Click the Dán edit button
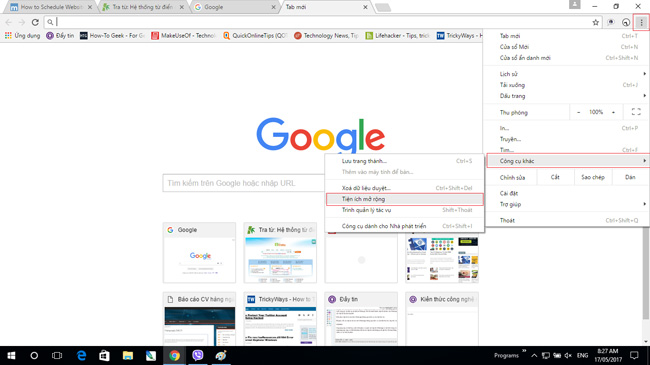650x365 pixels. coord(630,177)
